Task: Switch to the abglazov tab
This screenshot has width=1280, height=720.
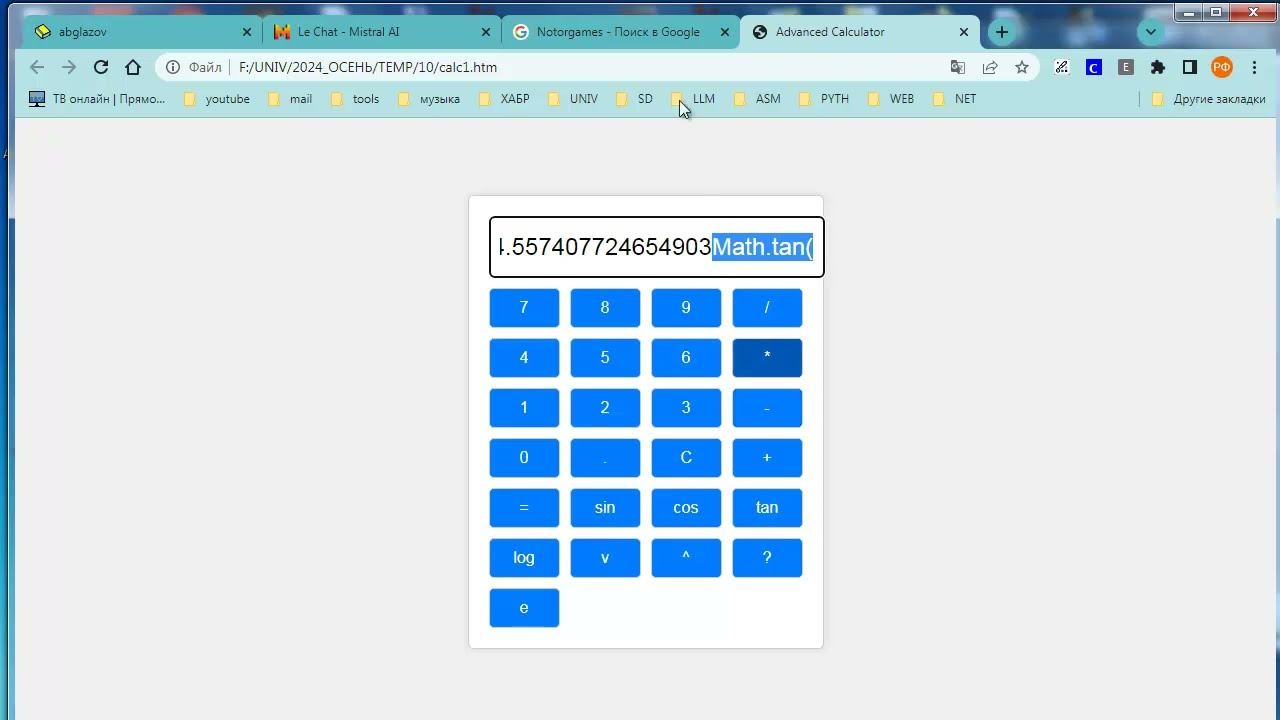Action: [x=143, y=32]
